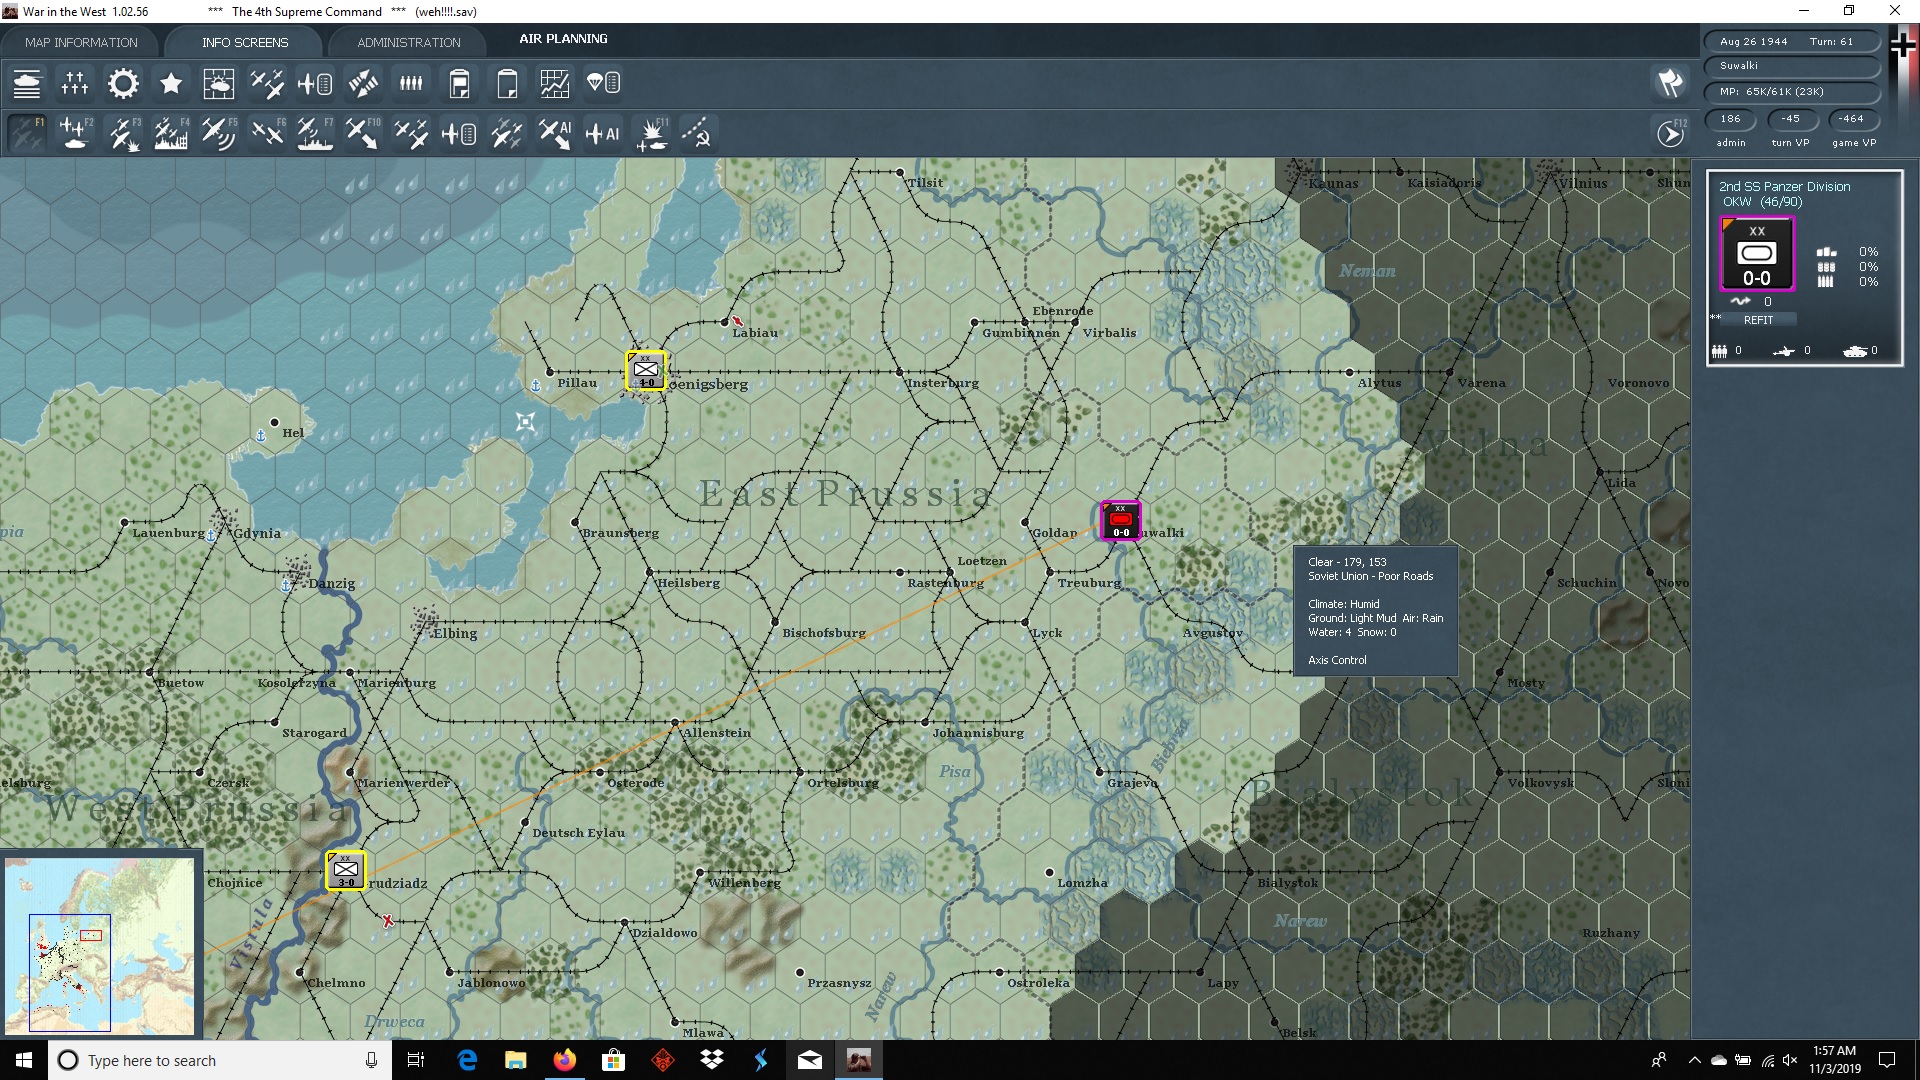Open Firefox from the taskbar
This screenshot has width=1920, height=1080.
tap(565, 1060)
